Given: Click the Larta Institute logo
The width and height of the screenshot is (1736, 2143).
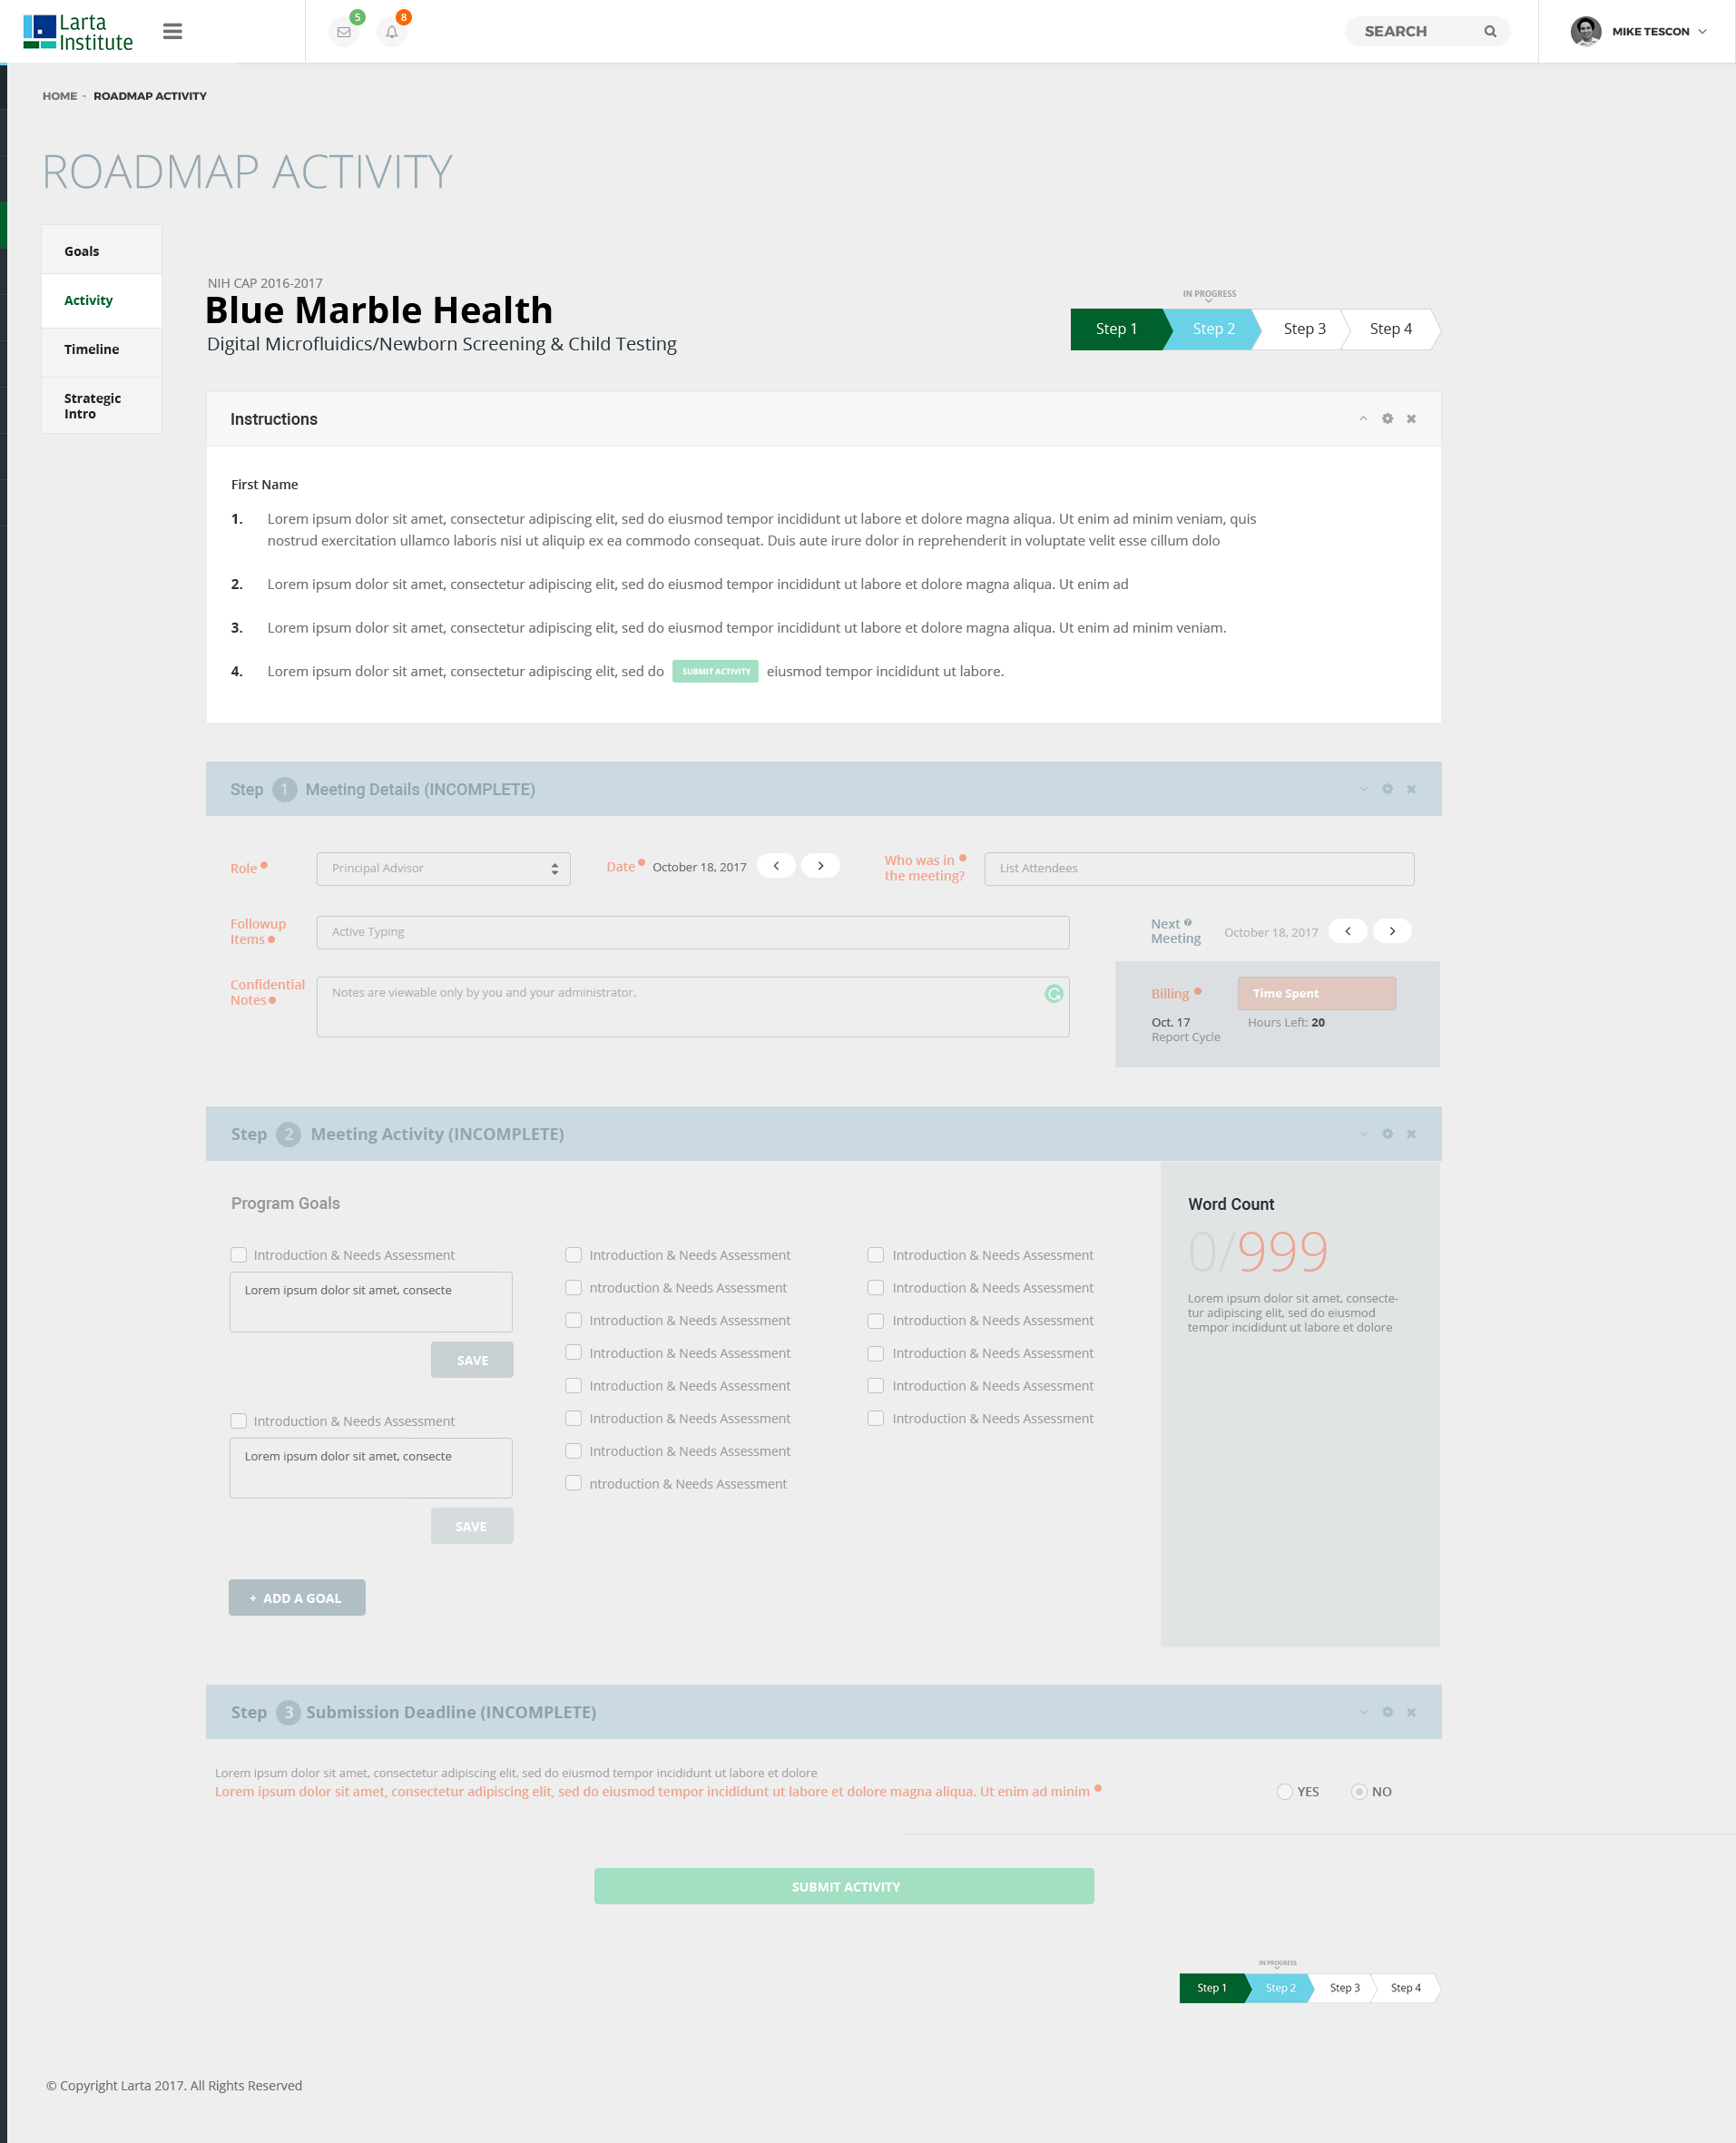Looking at the screenshot, I should point(78,32).
